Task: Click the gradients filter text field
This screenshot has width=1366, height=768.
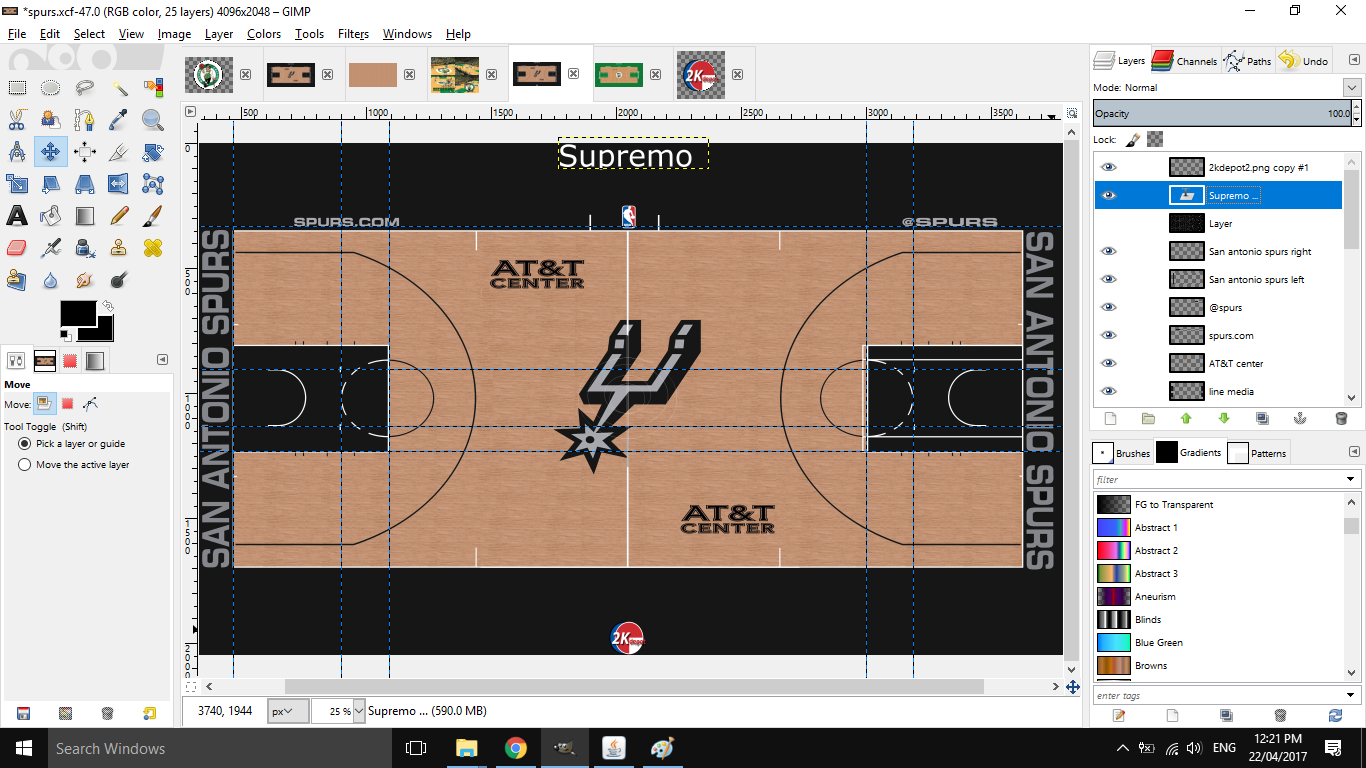Action: click(x=1218, y=479)
